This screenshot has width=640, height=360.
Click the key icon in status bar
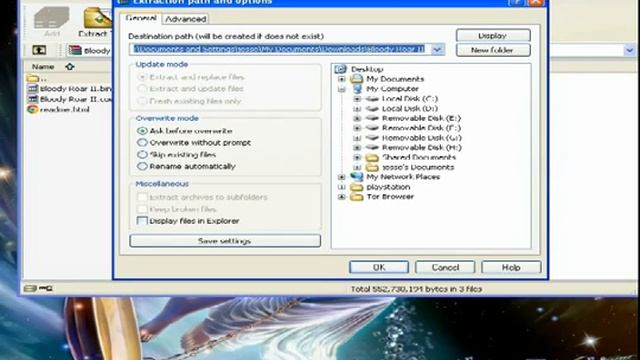(46, 288)
